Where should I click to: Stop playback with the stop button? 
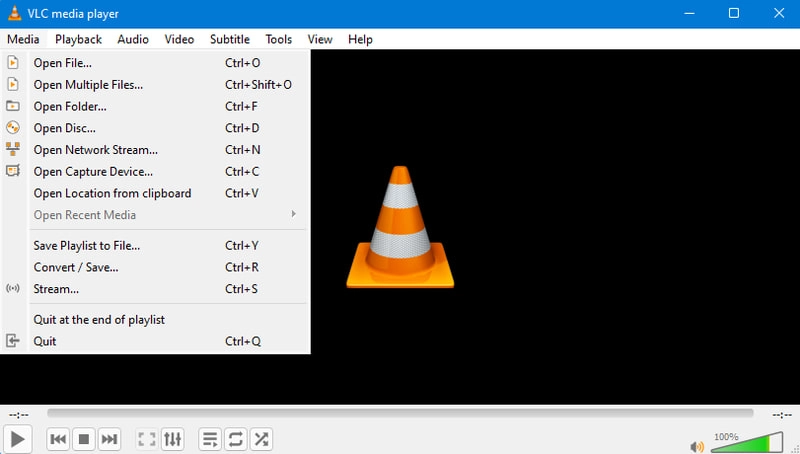(84, 439)
